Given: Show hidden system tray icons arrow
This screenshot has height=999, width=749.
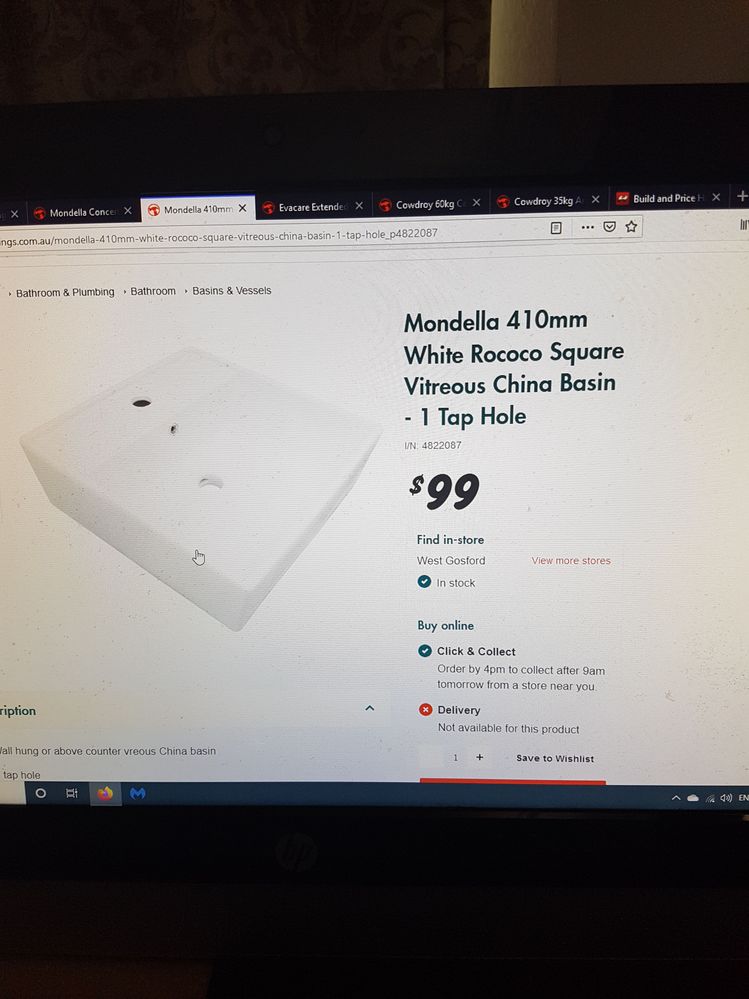Looking at the screenshot, I should click(x=676, y=798).
